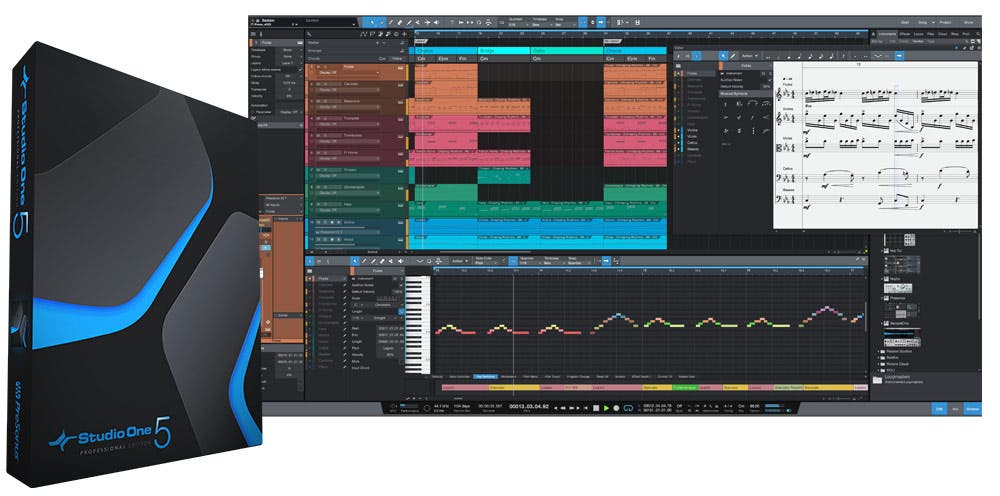
Task: Select the Arrow tool in main toolbar
Action: coord(372,22)
